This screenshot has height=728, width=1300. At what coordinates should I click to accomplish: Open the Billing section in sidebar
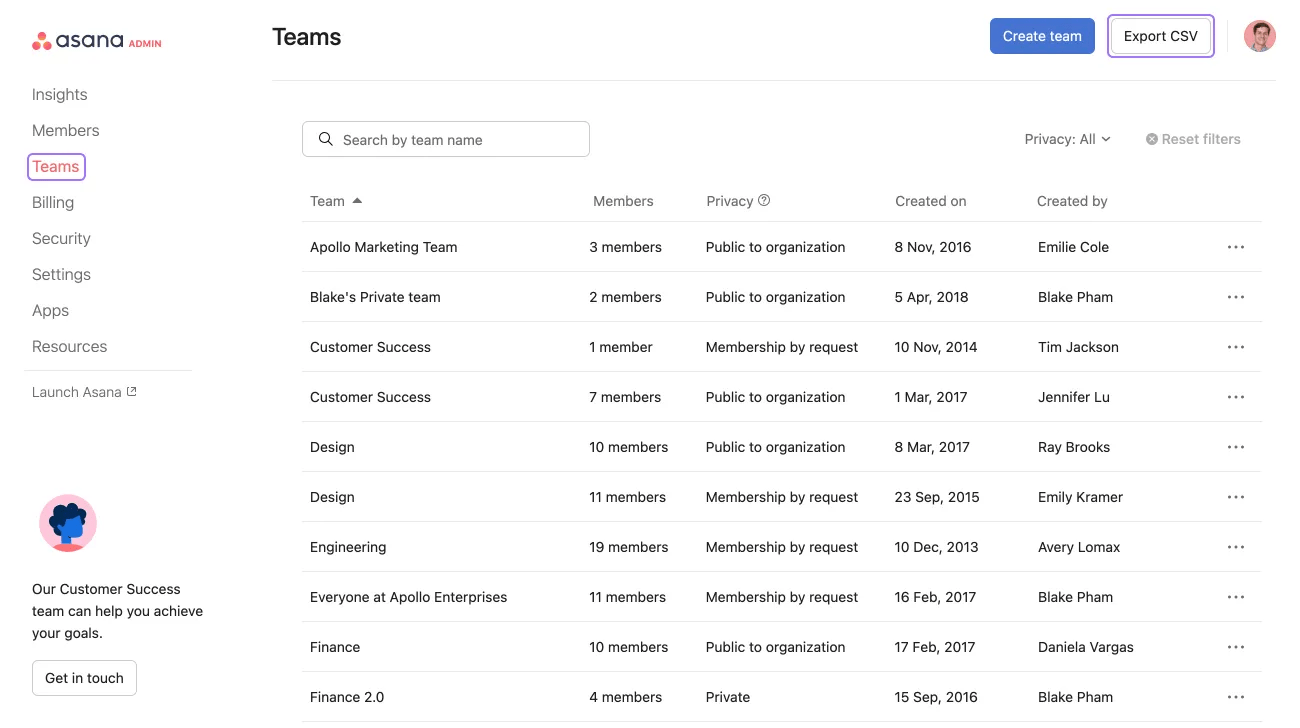pos(53,202)
